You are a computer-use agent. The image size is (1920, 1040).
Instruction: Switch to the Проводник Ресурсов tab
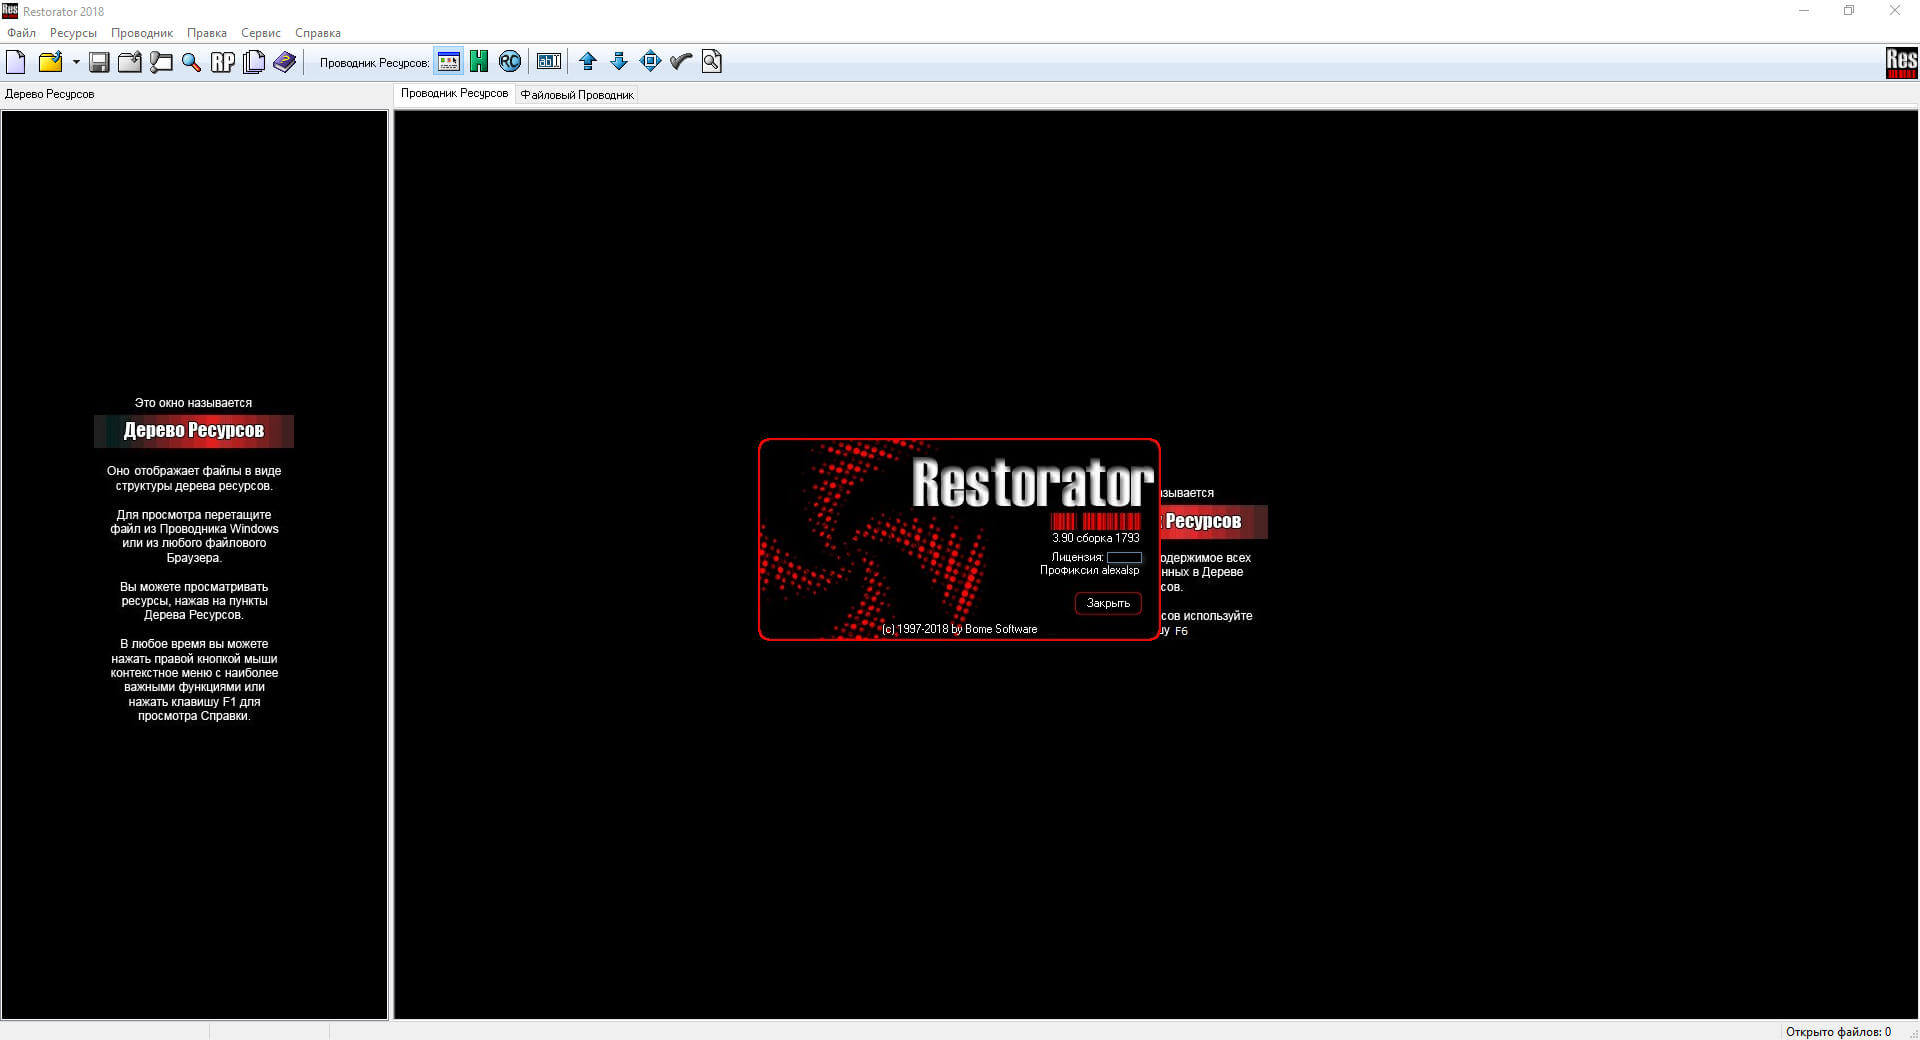(x=454, y=94)
